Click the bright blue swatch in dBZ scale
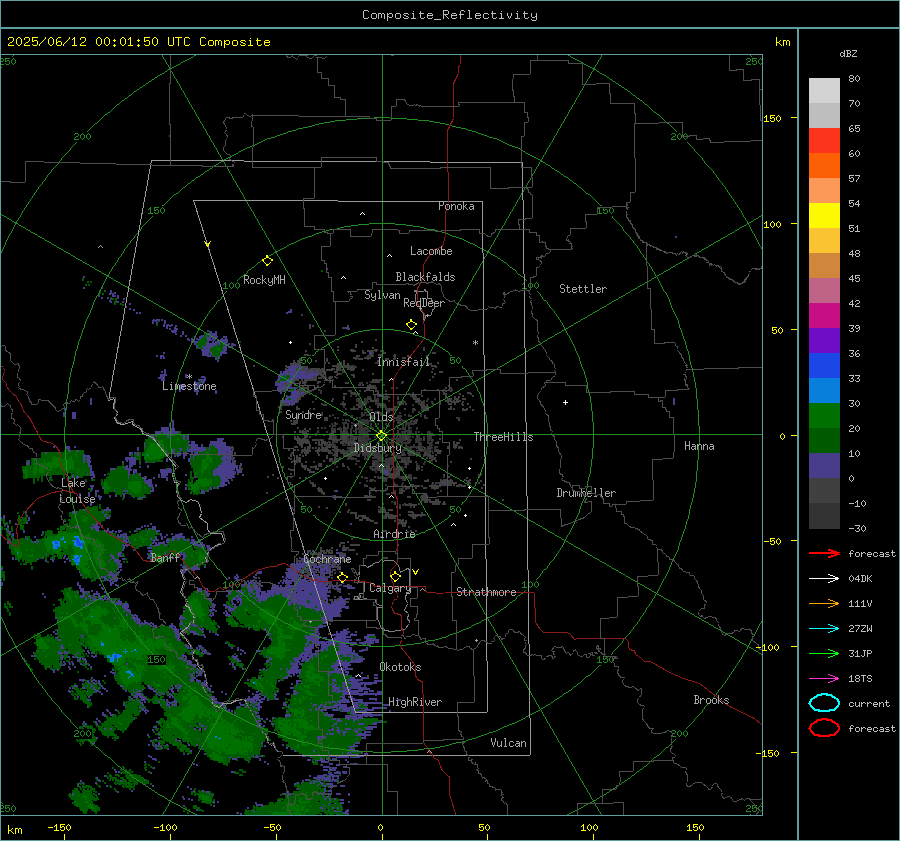Image resolution: width=900 pixels, height=841 pixels. click(x=824, y=366)
